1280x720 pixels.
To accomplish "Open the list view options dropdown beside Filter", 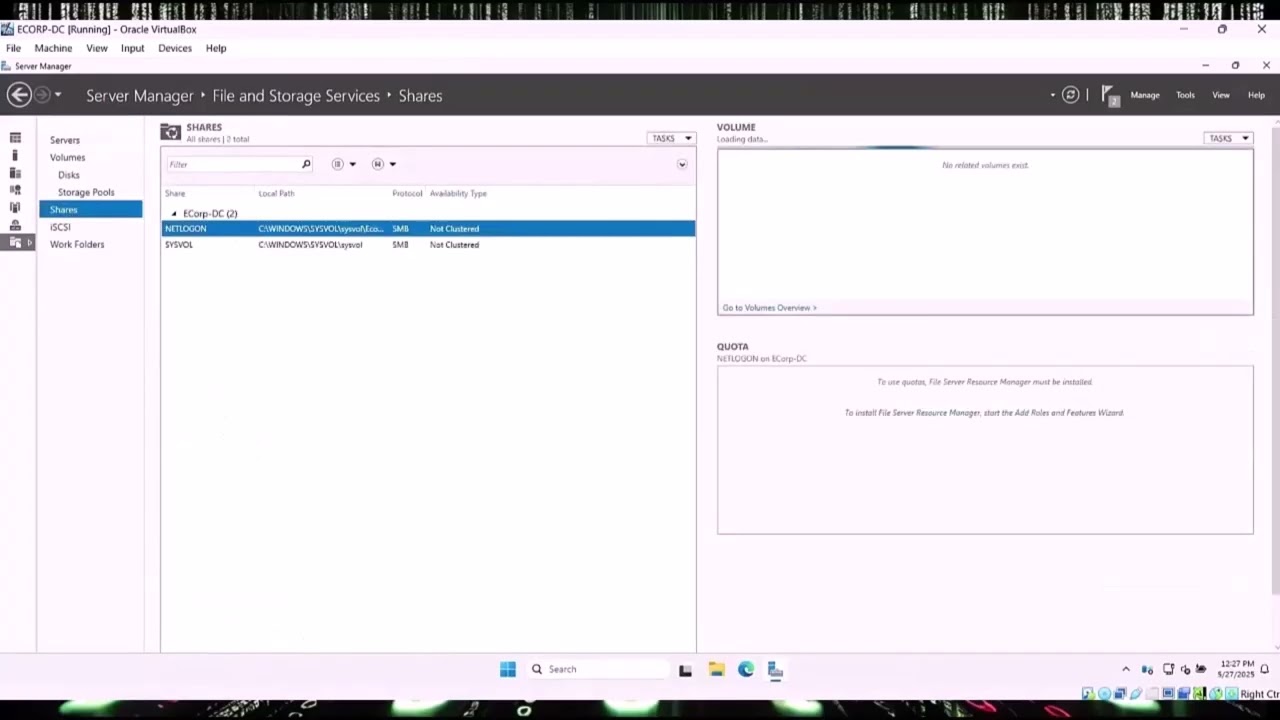I will coord(344,164).
